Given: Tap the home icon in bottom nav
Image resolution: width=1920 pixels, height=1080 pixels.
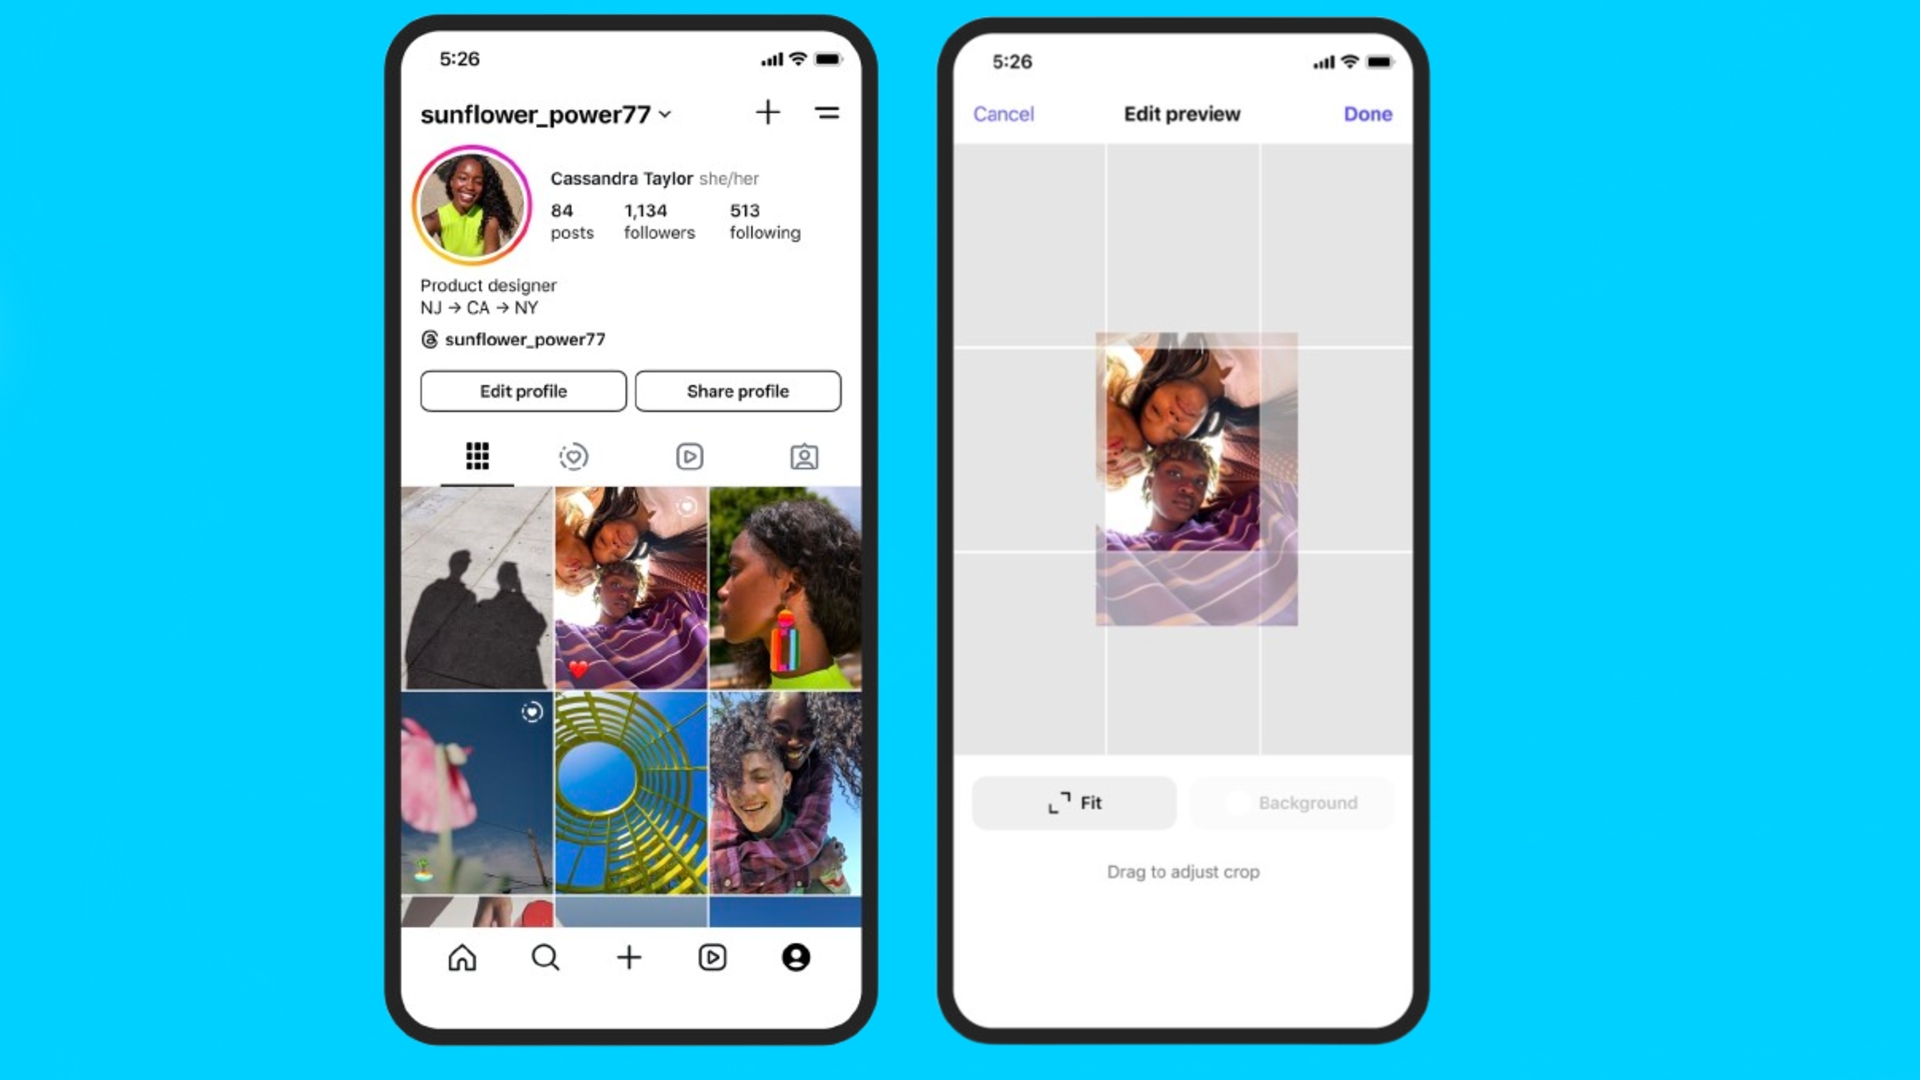Looking at the screenshot, I should pyautogui.click(x=462, y=956).
